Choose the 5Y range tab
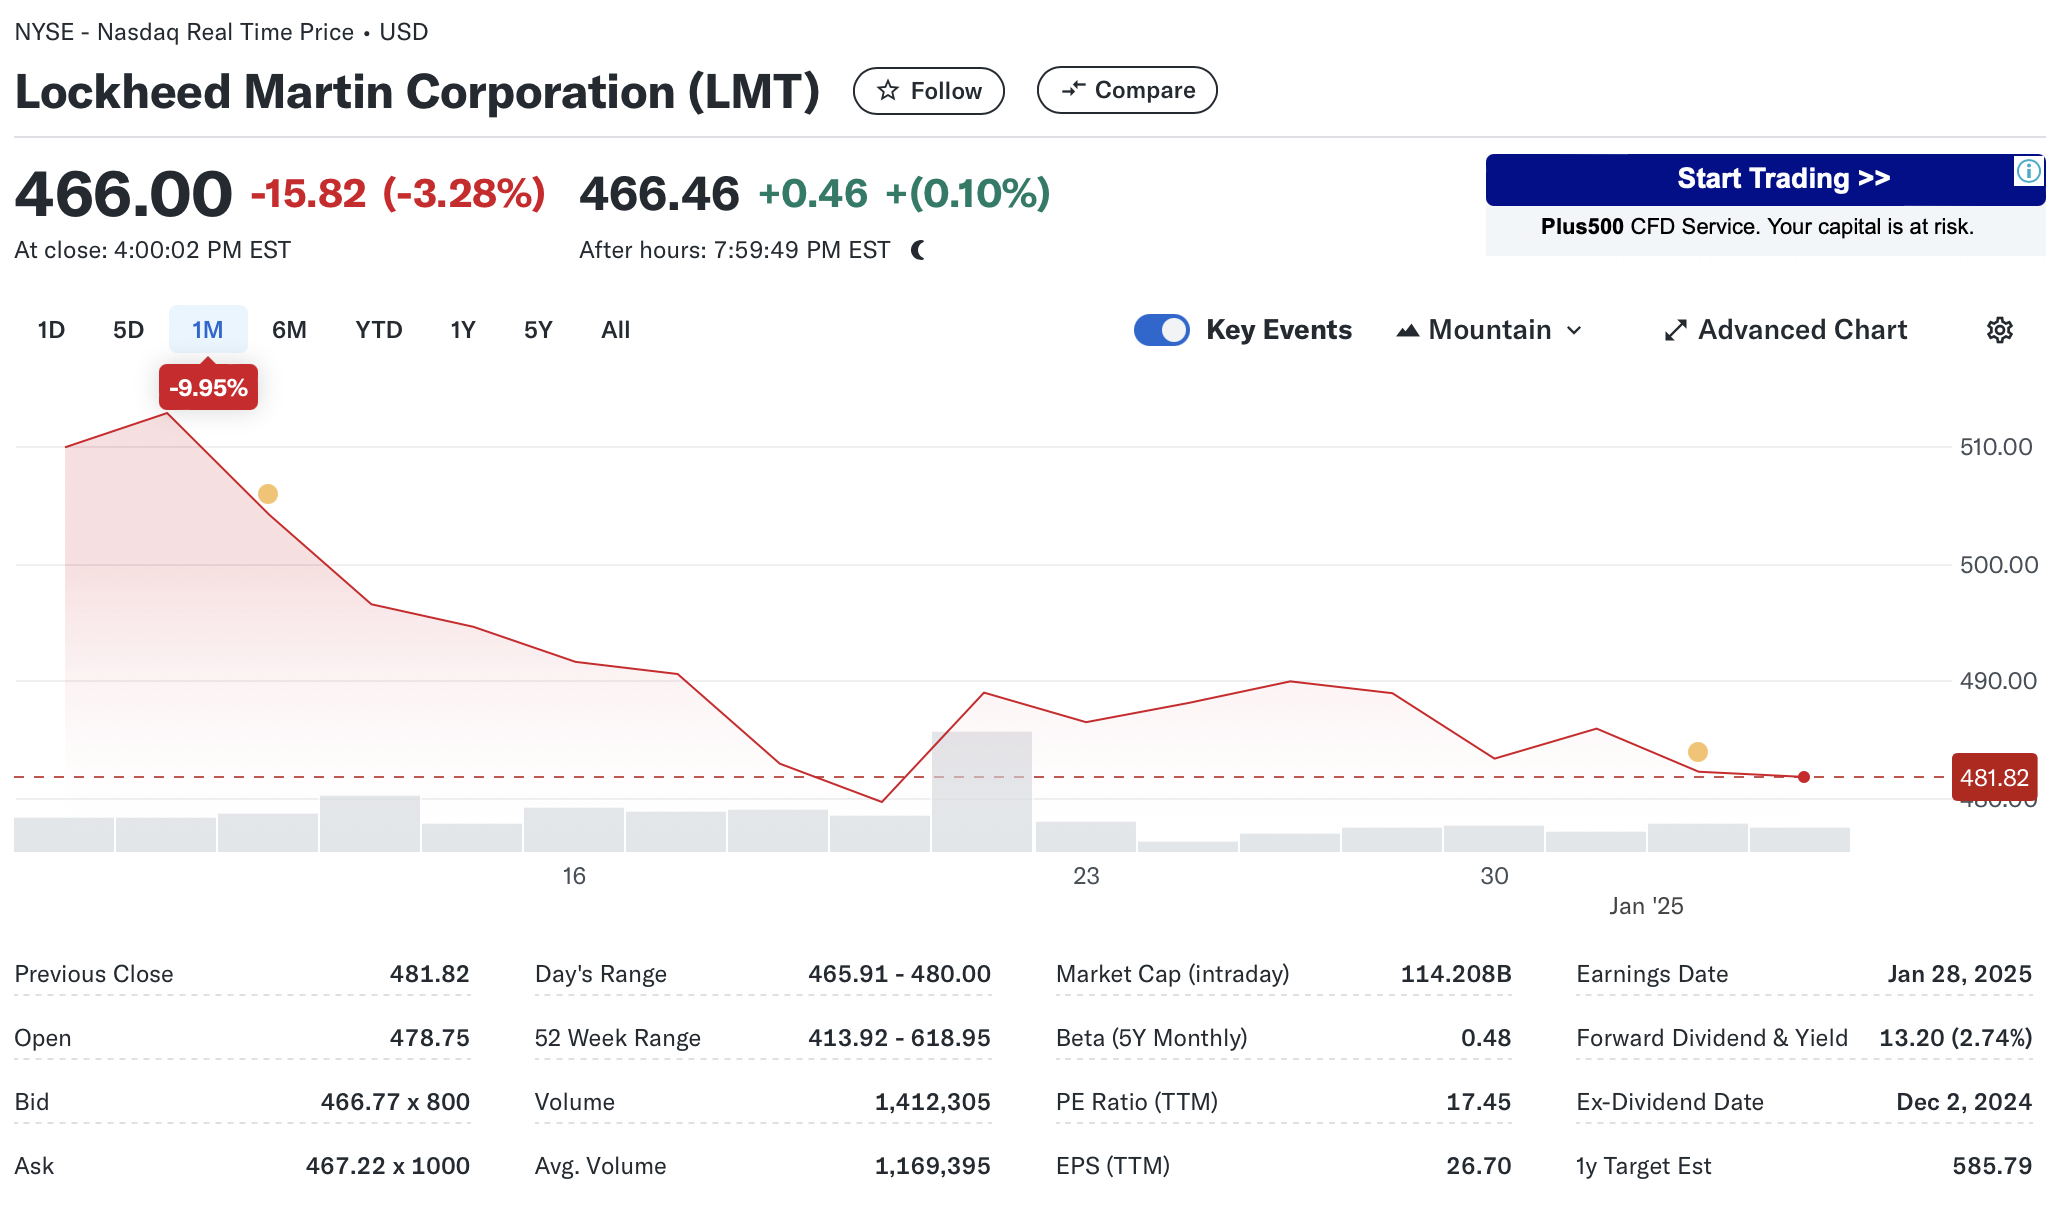Screen dimensions: 2068x1216 538,330
